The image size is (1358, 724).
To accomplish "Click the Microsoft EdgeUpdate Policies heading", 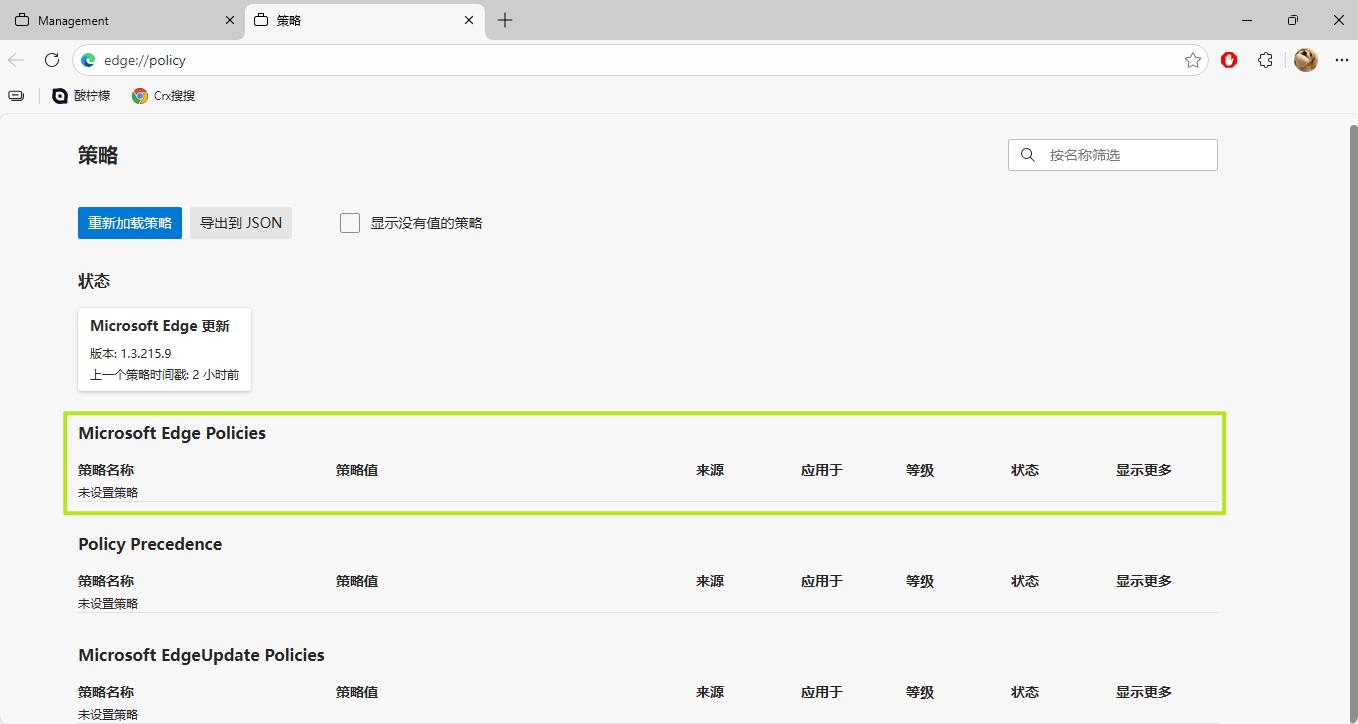I will tap(201, 655).
